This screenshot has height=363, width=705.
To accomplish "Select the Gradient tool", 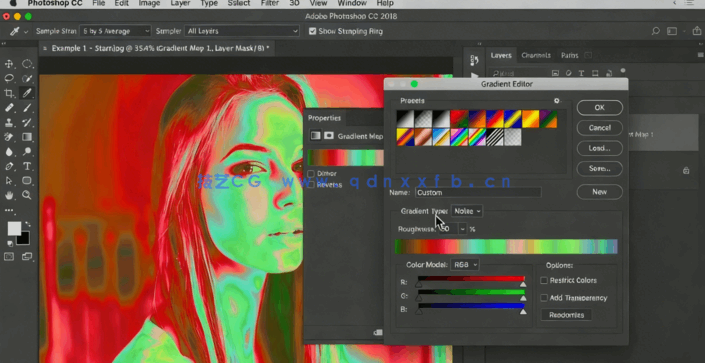I will point(27,137).
